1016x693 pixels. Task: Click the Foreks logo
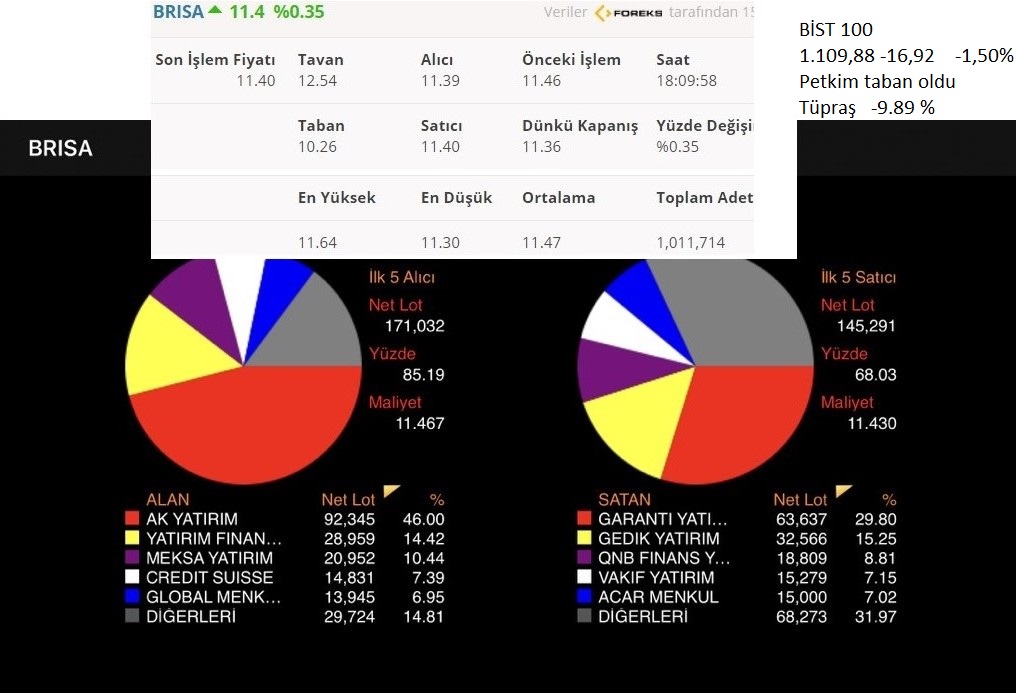[x=628, y=12]
